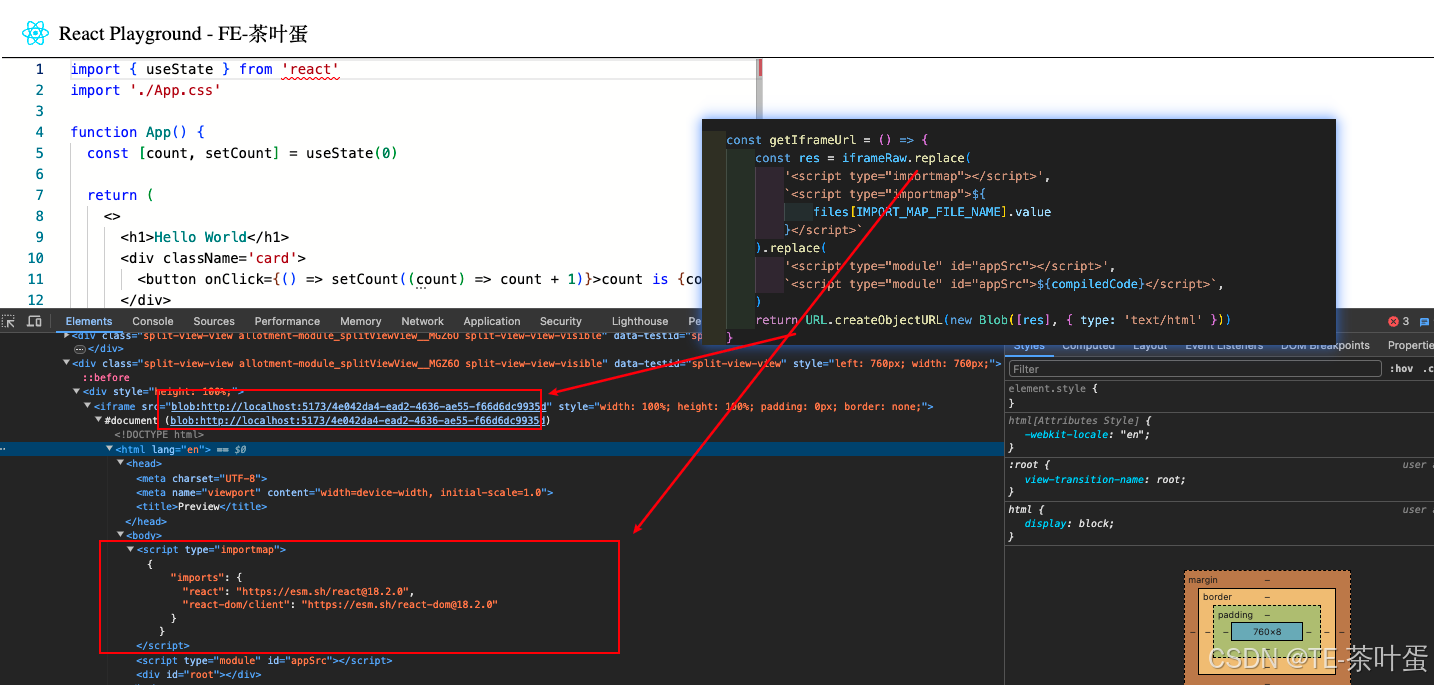
Task: Click the blue messages icon in DevTools
Action: (1425, 321)
